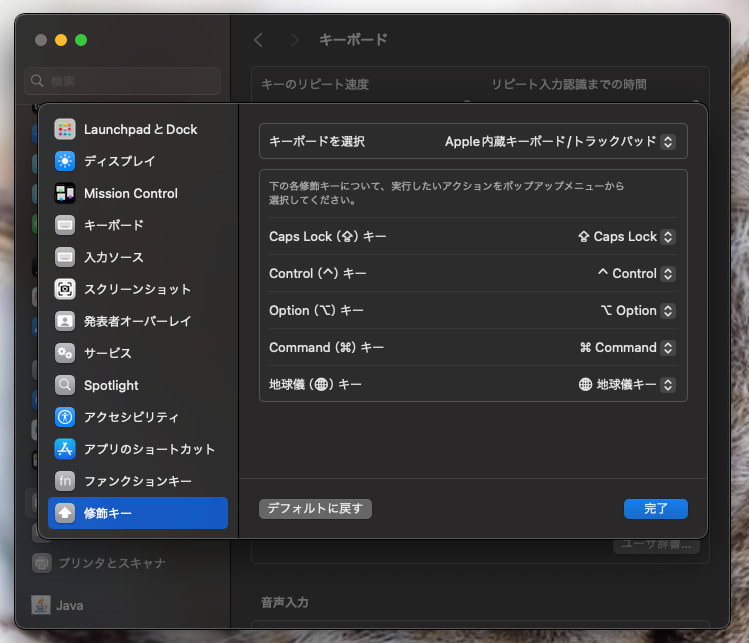Click the ファンクションキー fn icon
Viewport: 749px width, 643px height.
(65, 482)
